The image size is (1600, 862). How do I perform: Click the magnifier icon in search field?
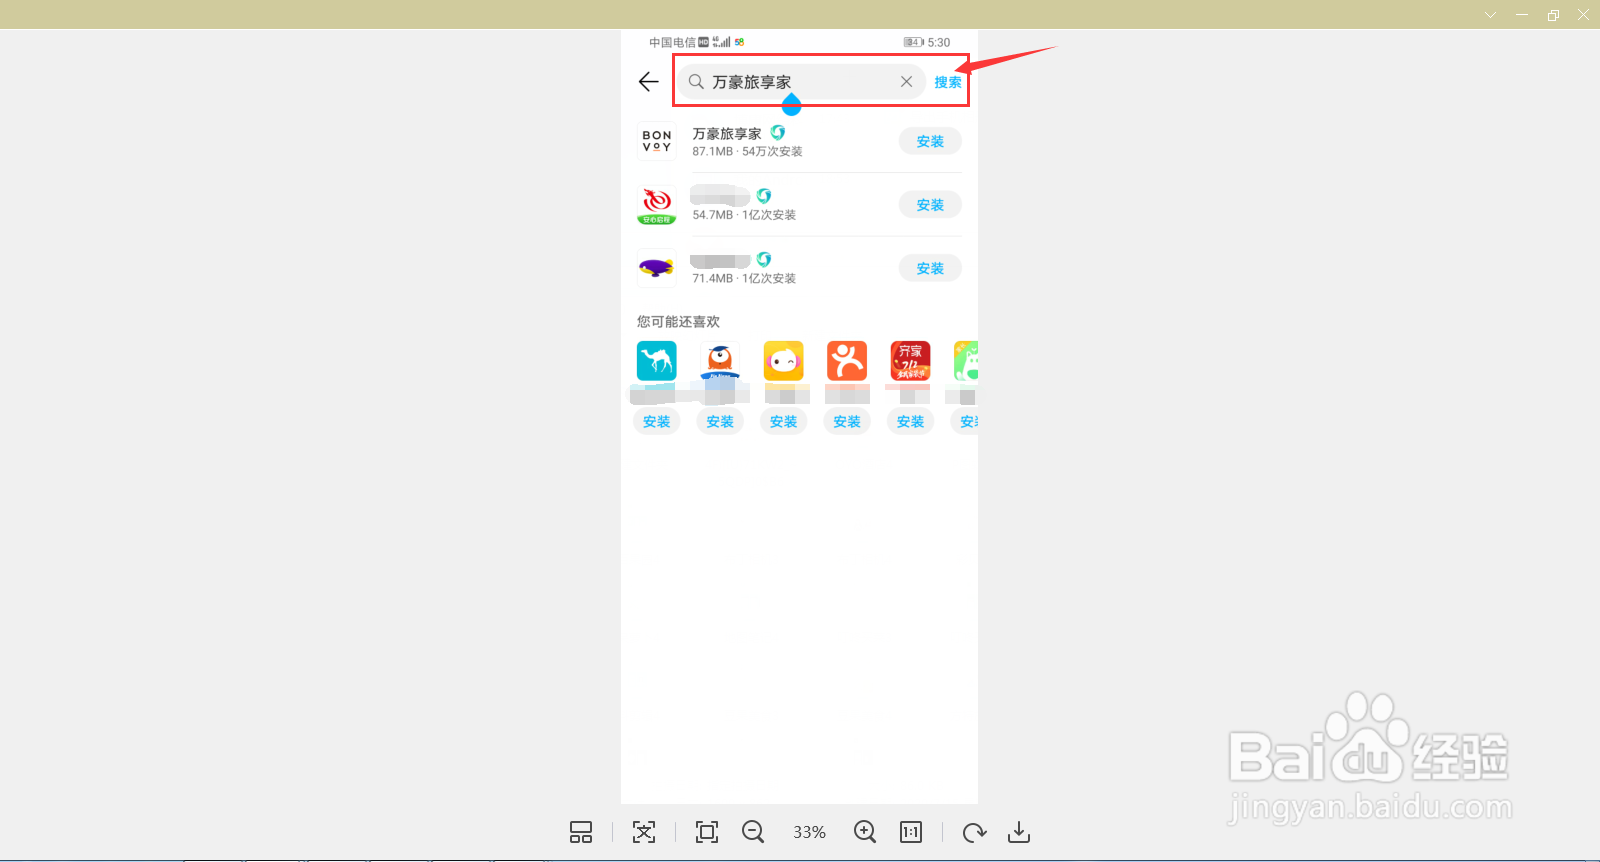click(696, 82)
